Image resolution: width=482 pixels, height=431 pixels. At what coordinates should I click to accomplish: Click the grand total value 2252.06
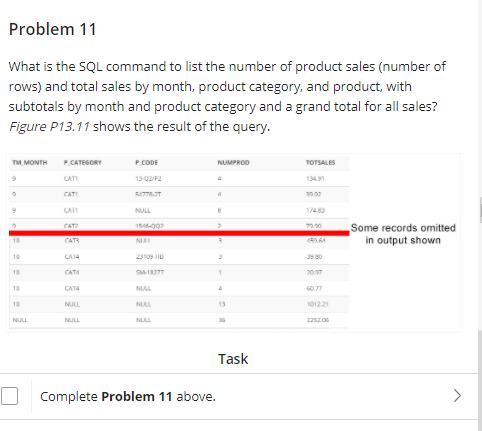[x=318, y=320]
